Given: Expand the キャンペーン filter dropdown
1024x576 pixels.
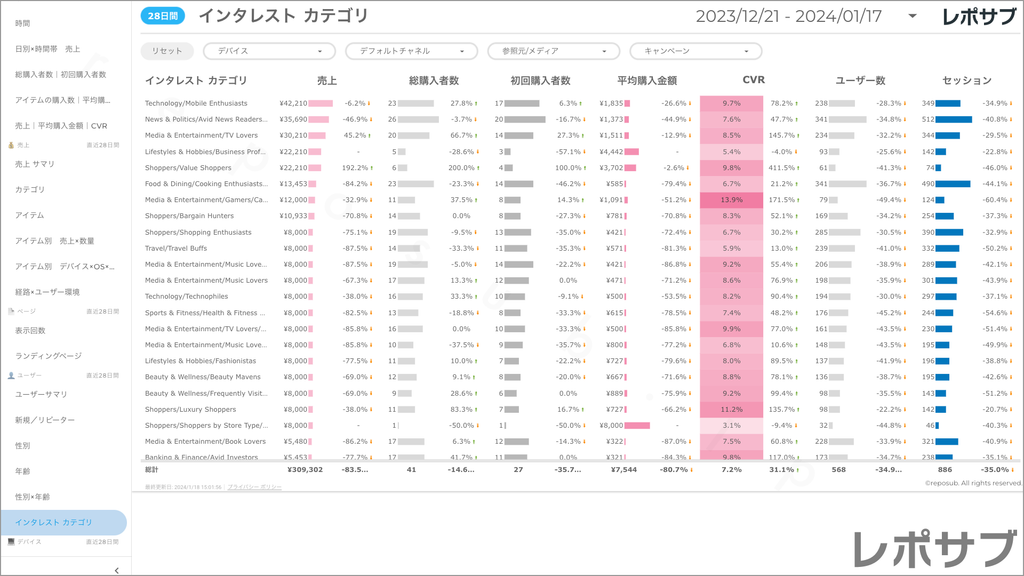Looking at the screenshot, I should (x=695, y=51).
